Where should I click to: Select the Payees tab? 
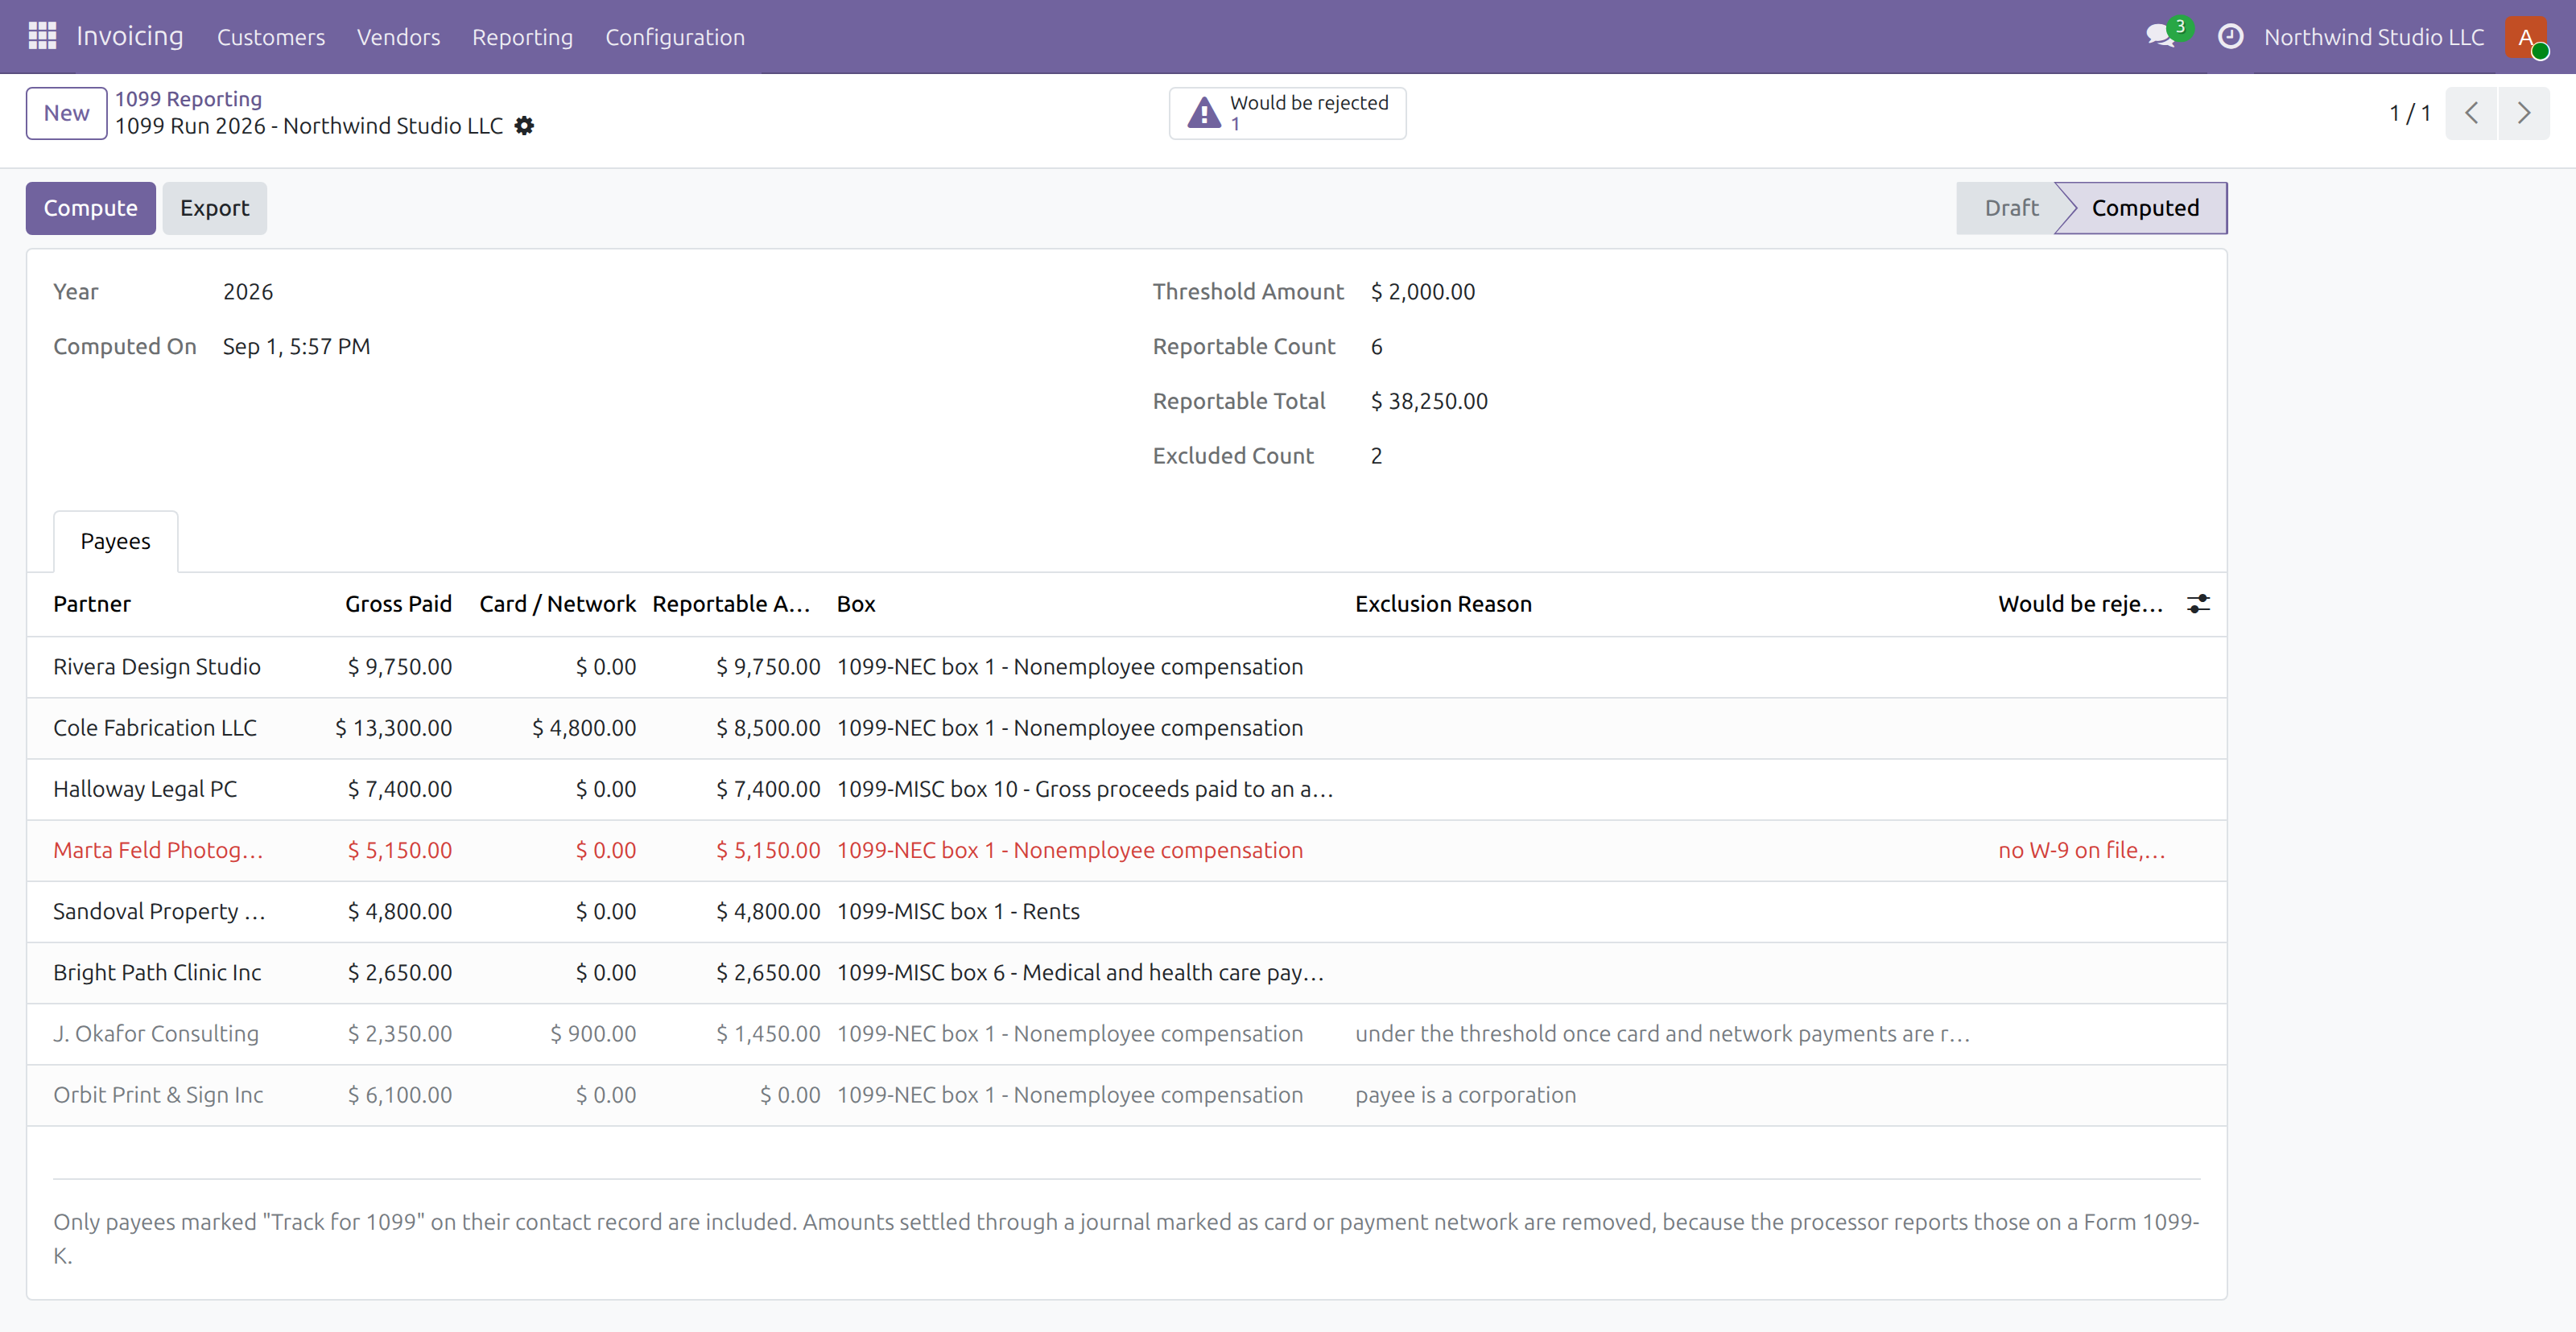point(115,541)
